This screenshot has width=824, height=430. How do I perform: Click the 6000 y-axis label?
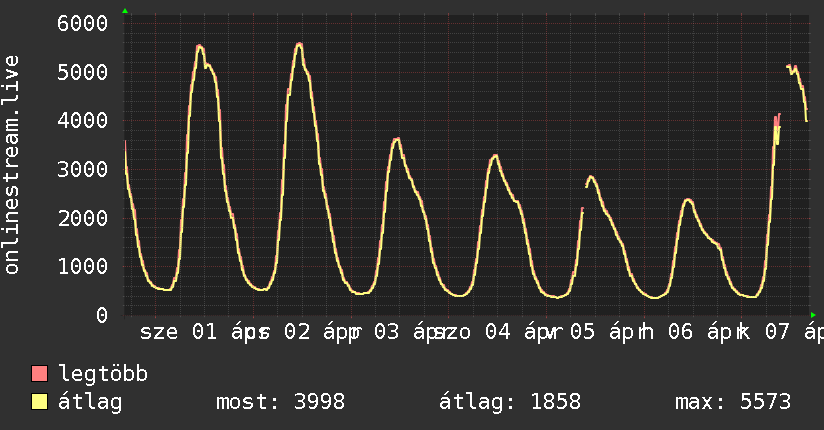[x=83, y=23]
